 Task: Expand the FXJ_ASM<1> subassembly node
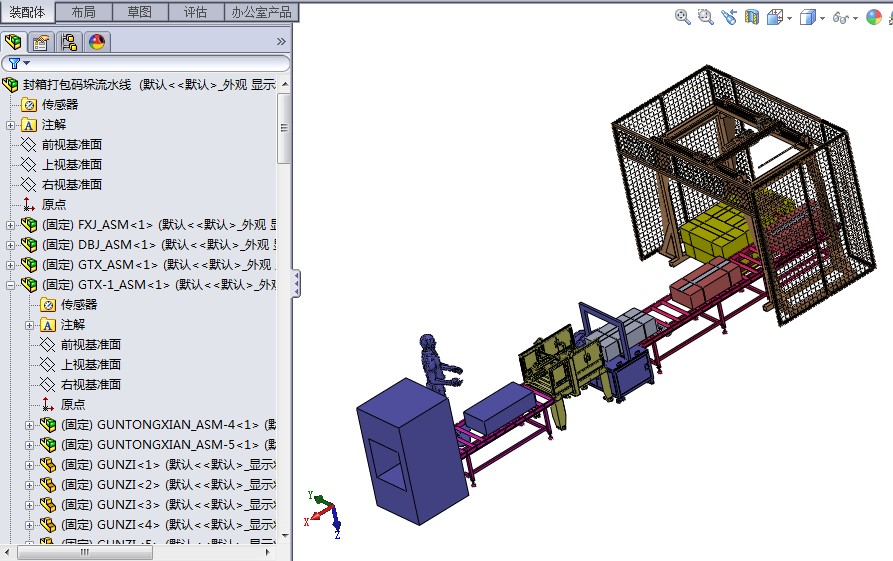(10, 226)
